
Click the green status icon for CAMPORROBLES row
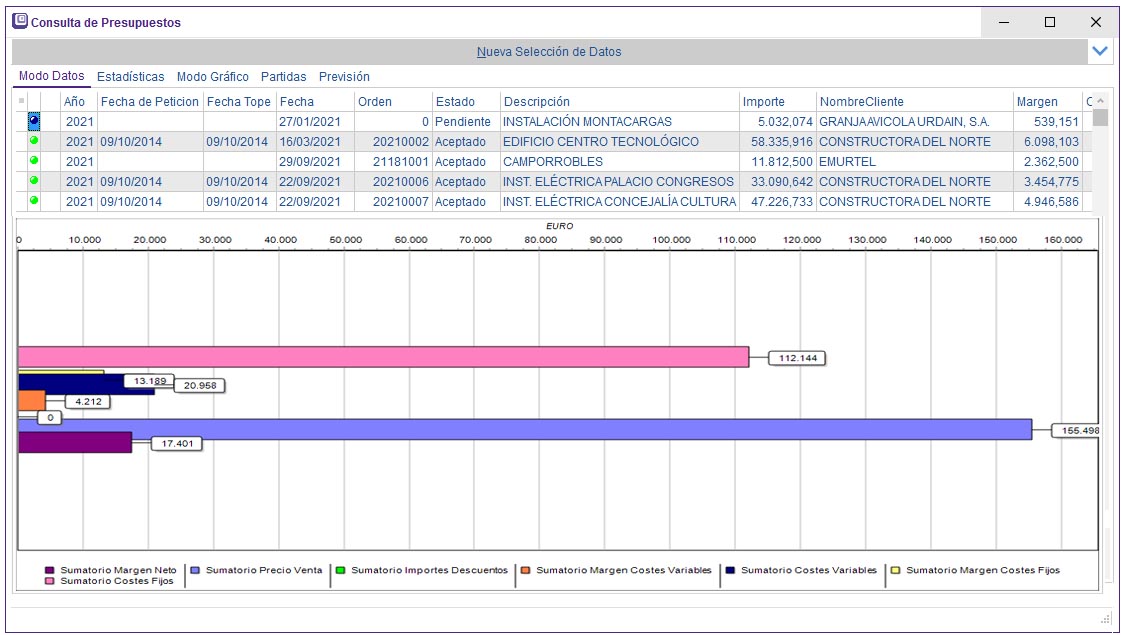(x=33, y=161)
